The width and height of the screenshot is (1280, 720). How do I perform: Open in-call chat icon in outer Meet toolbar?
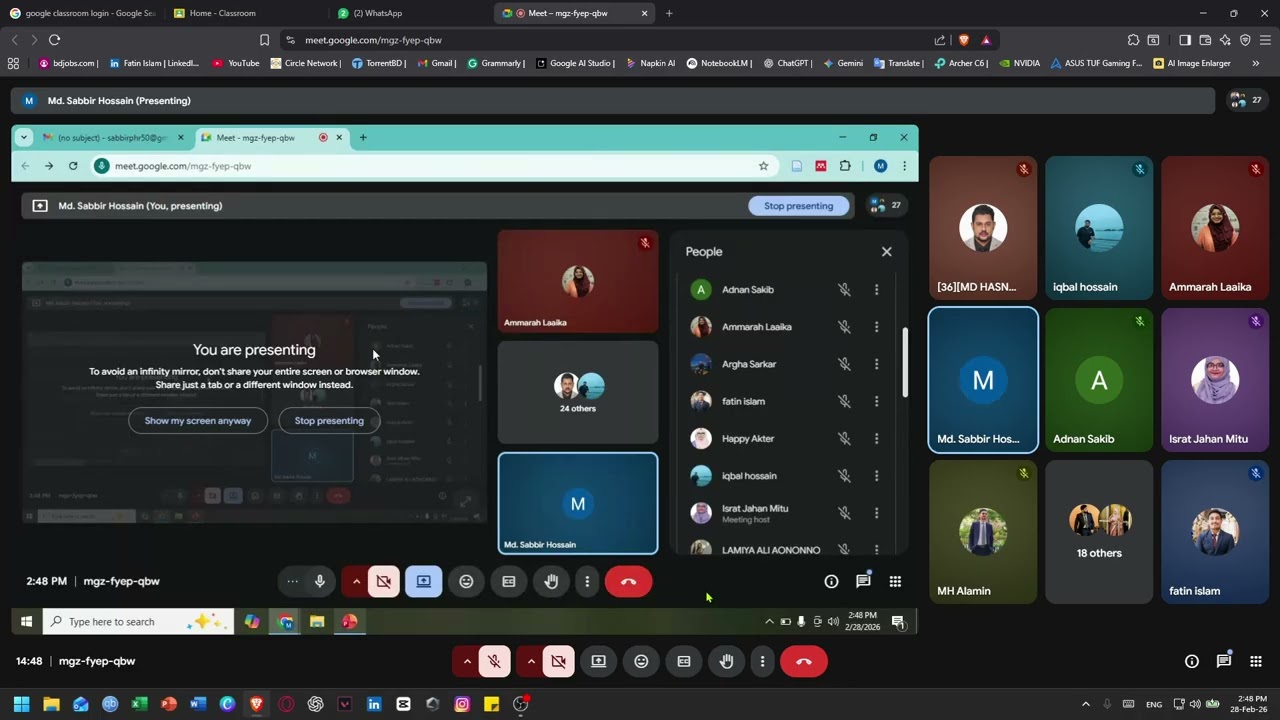coord(1224,661)
